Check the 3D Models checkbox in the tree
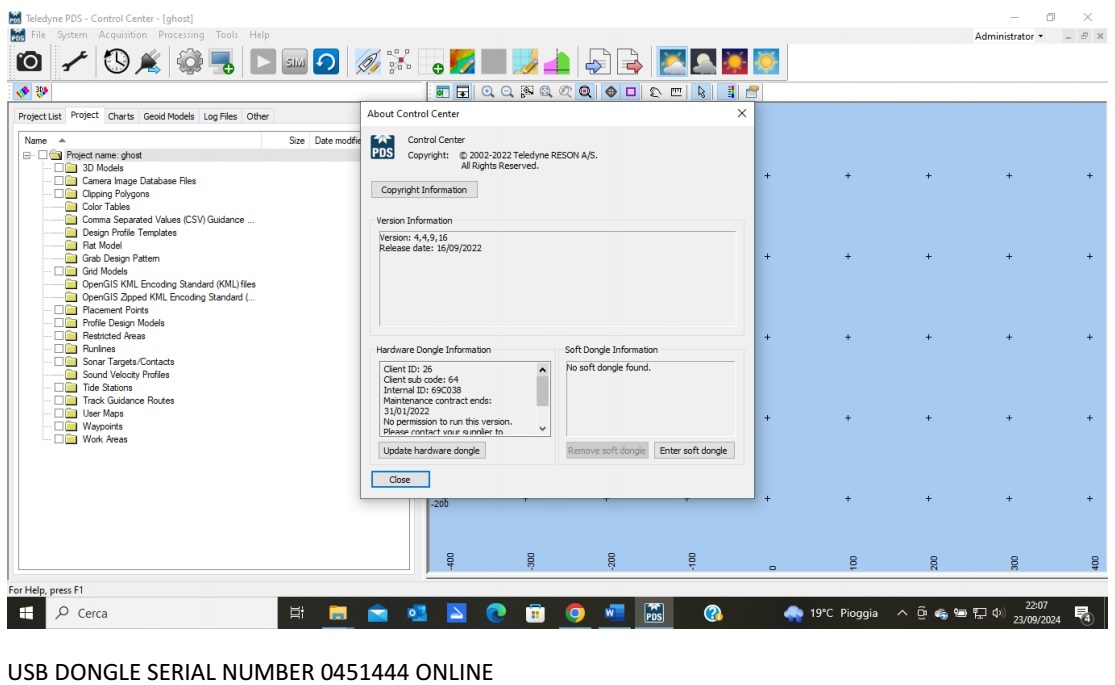Screen dimensions: 1115x685 [x=58, y=168]
